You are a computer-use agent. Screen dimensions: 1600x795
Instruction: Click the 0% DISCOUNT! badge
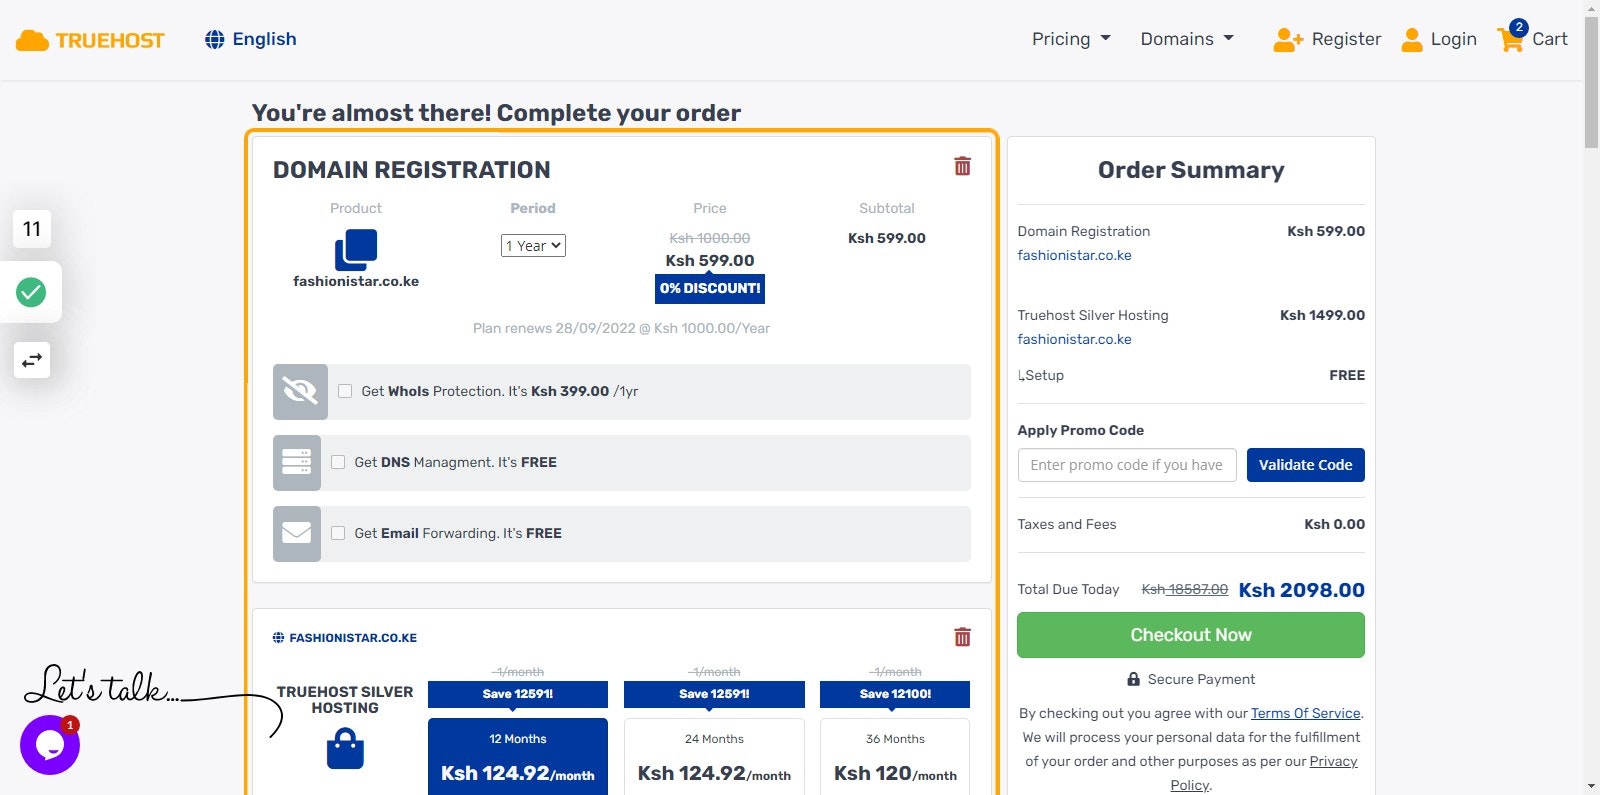tap(710, 288)
